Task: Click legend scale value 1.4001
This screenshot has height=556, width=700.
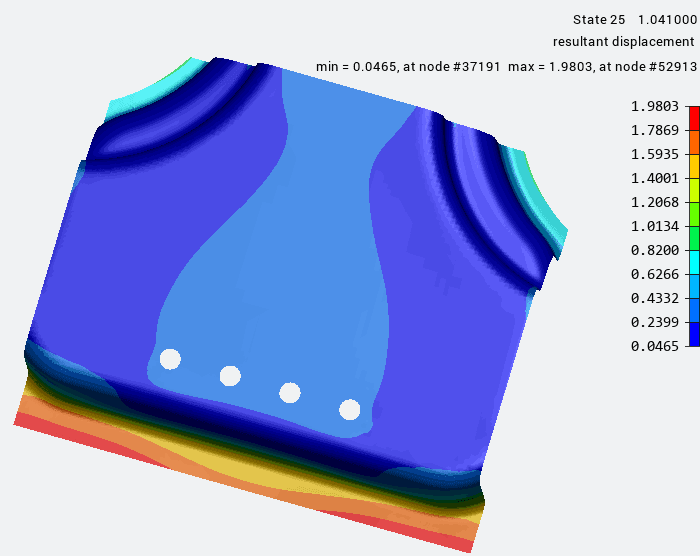Action: [654, 179]
